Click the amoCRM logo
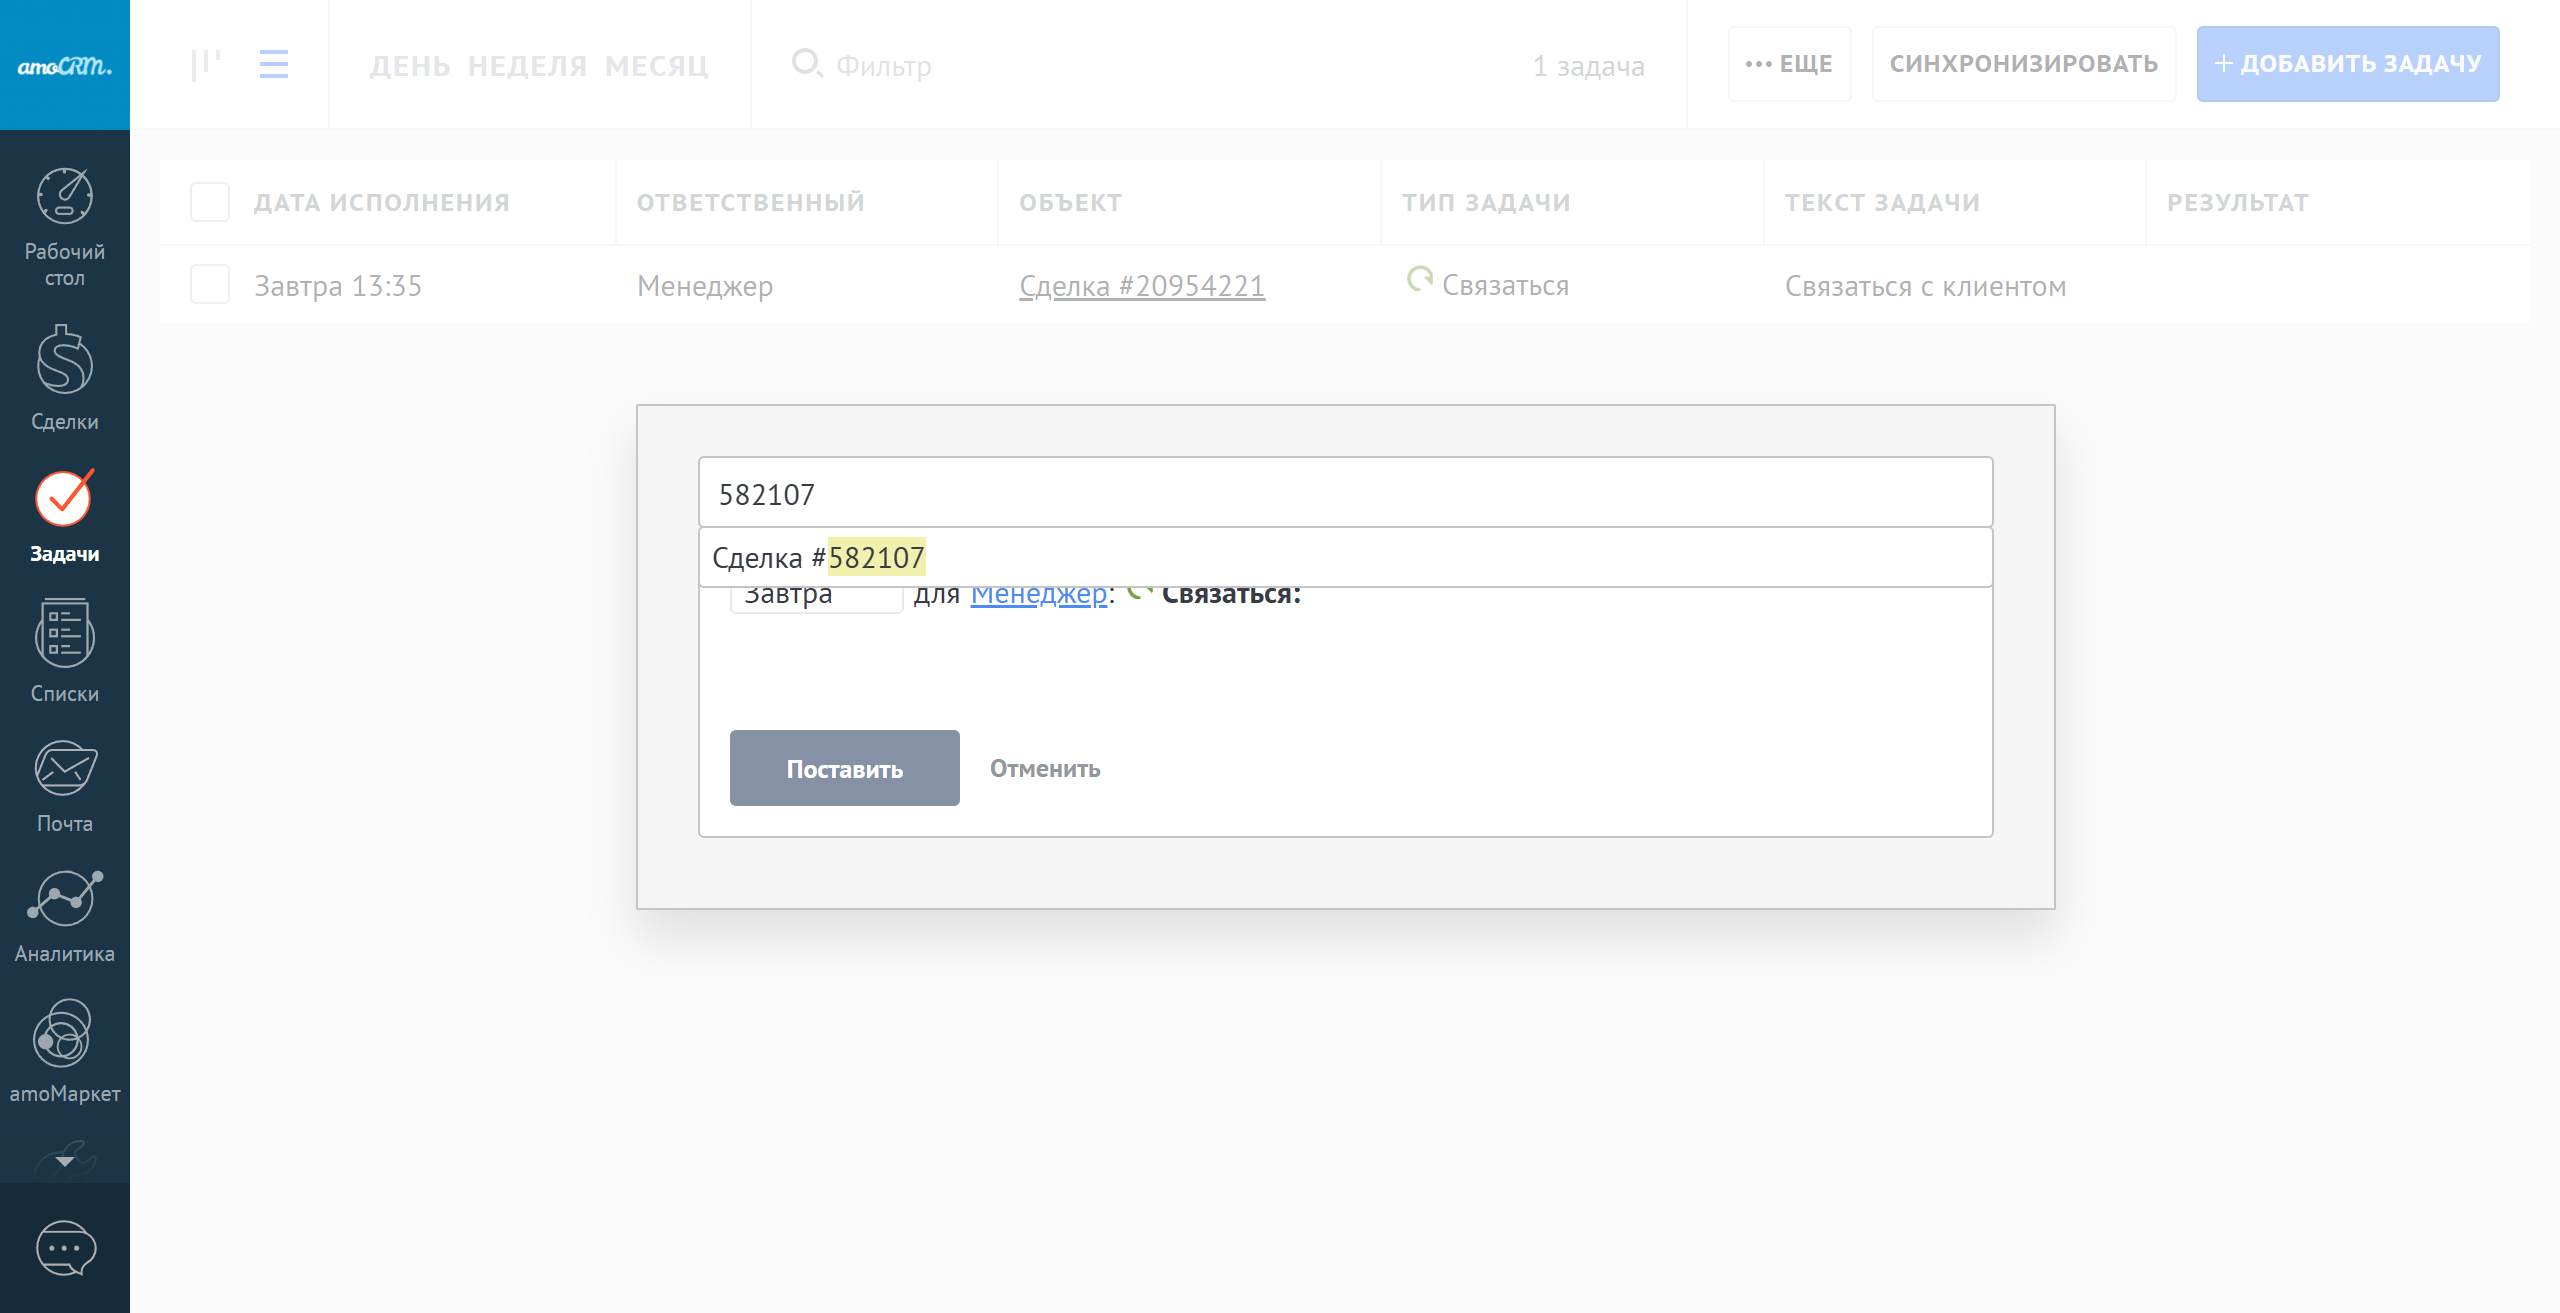Viewport: 2560px width, 1313px height. pos(65,66)
